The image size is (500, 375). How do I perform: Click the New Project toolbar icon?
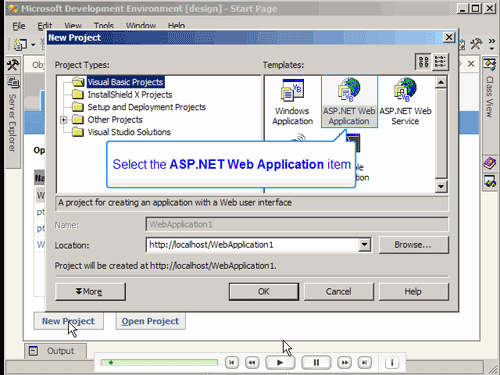21,45
